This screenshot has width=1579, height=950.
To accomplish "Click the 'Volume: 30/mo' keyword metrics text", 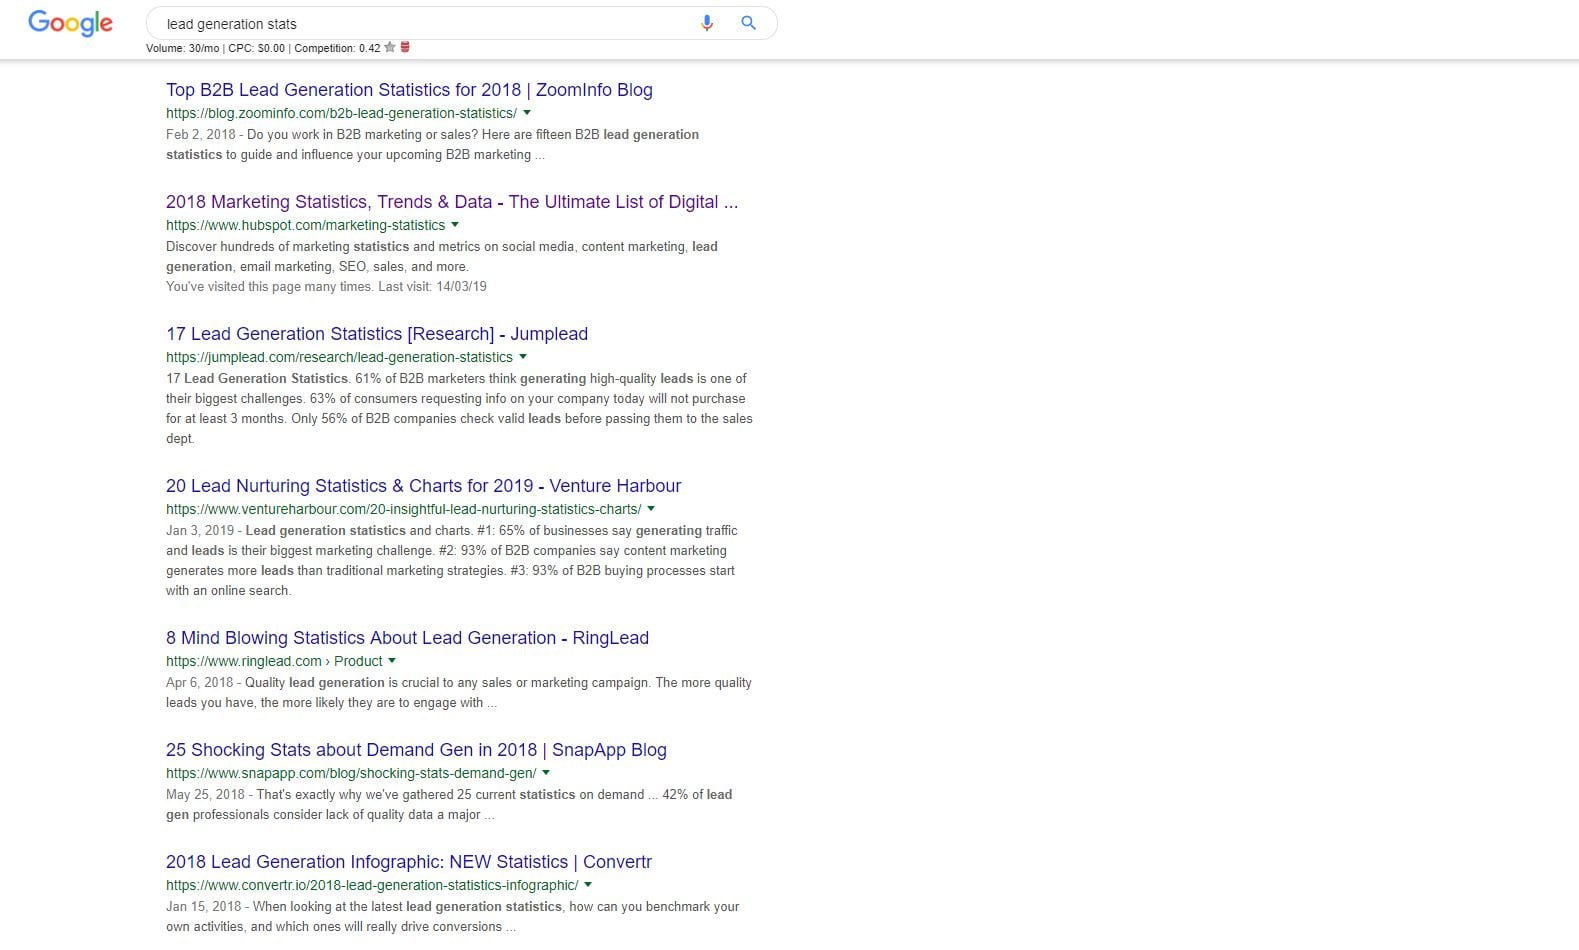I will [x=182, y=48].
